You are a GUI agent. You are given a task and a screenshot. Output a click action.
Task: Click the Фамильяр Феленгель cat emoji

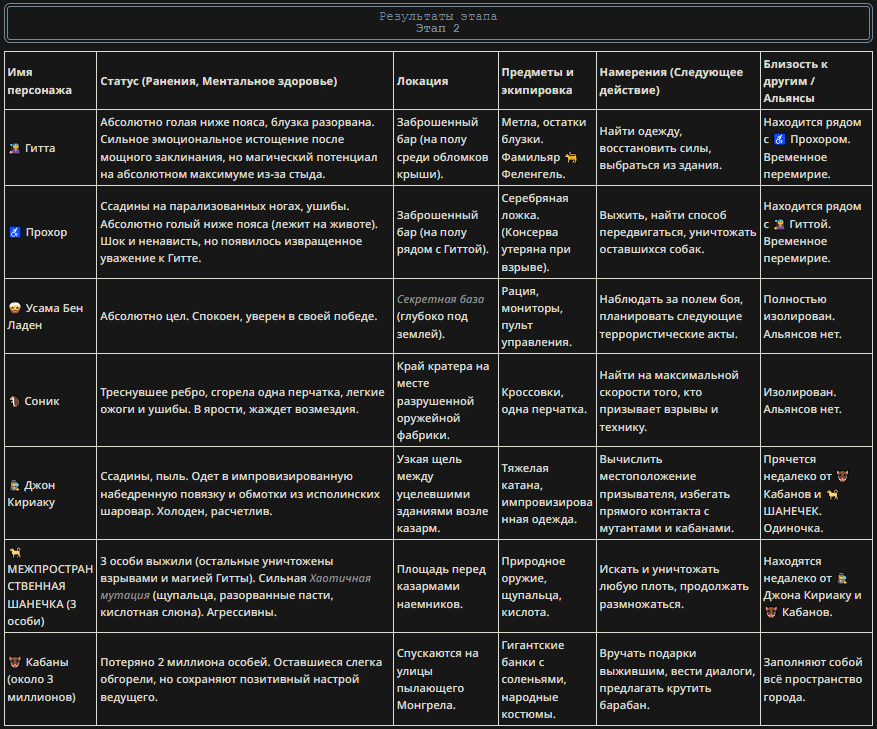[570, 157]
